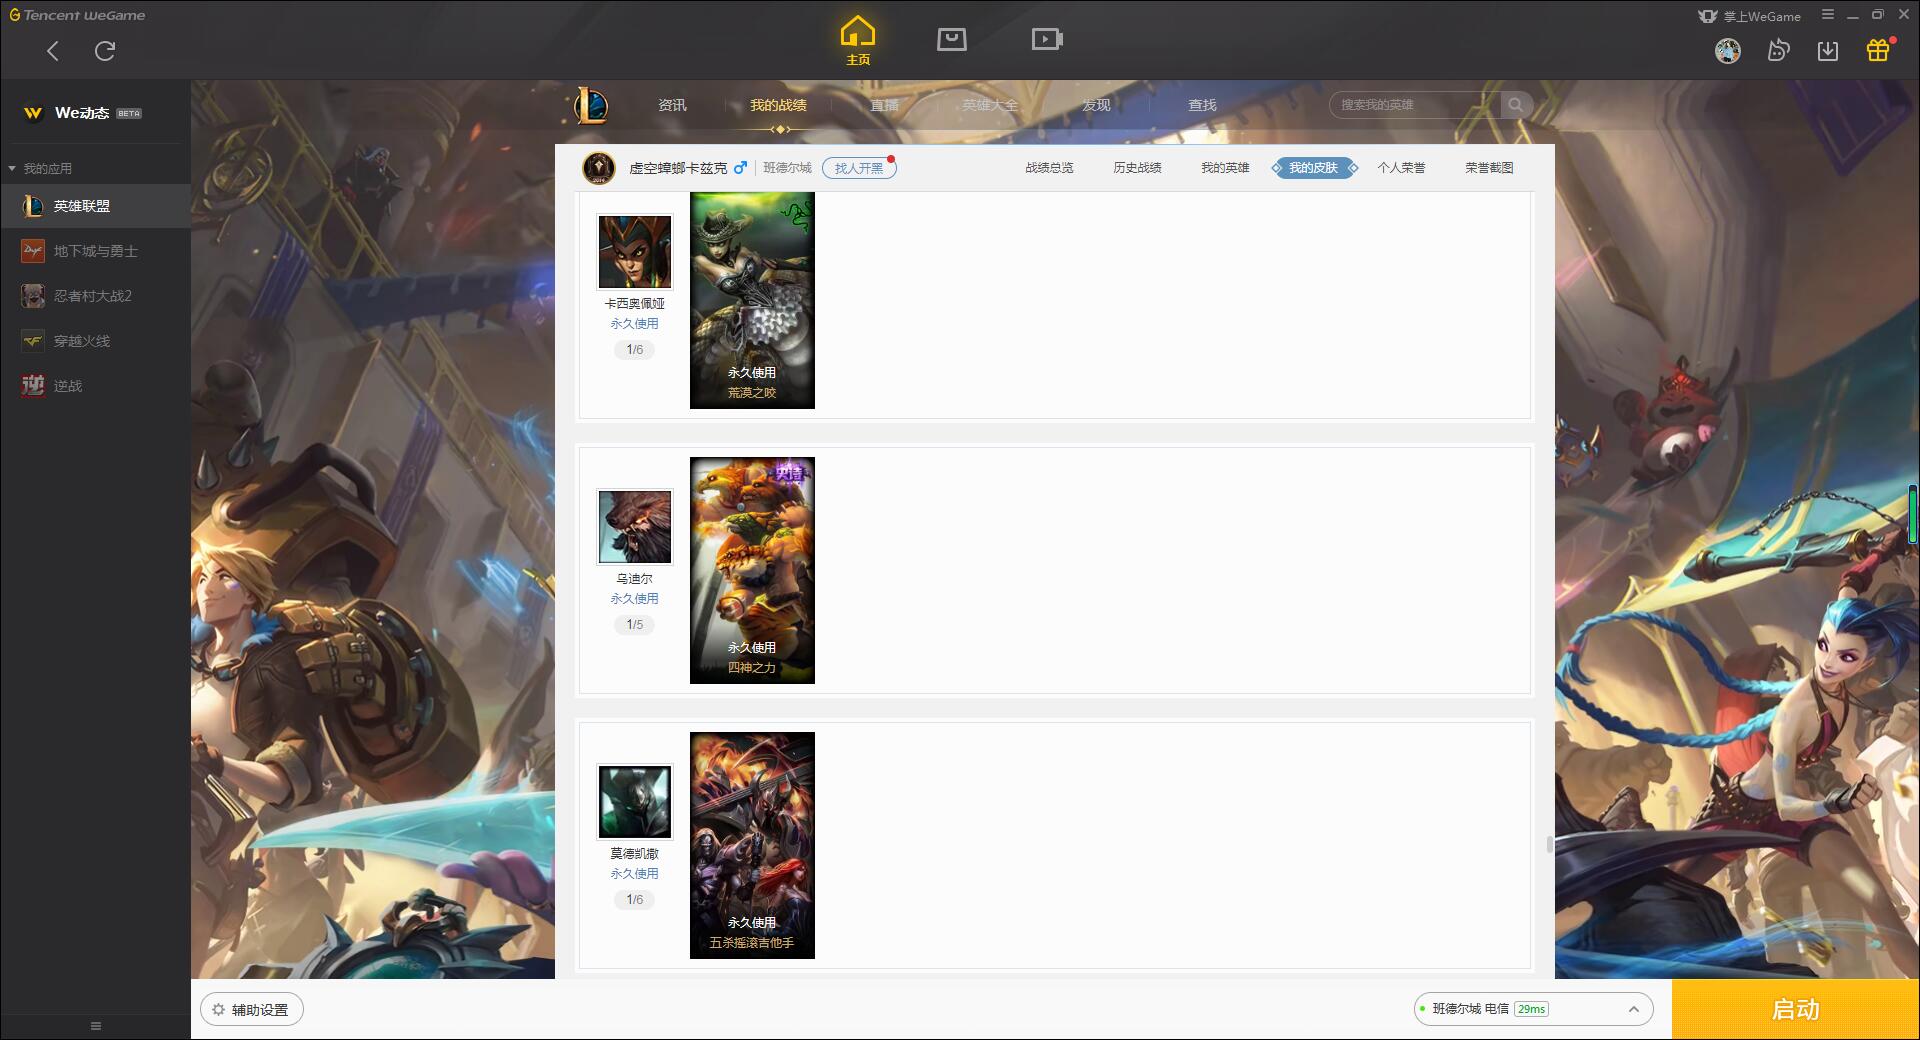Open the video live icon in top bar
The image size is (1920, 1040).
1047,40
